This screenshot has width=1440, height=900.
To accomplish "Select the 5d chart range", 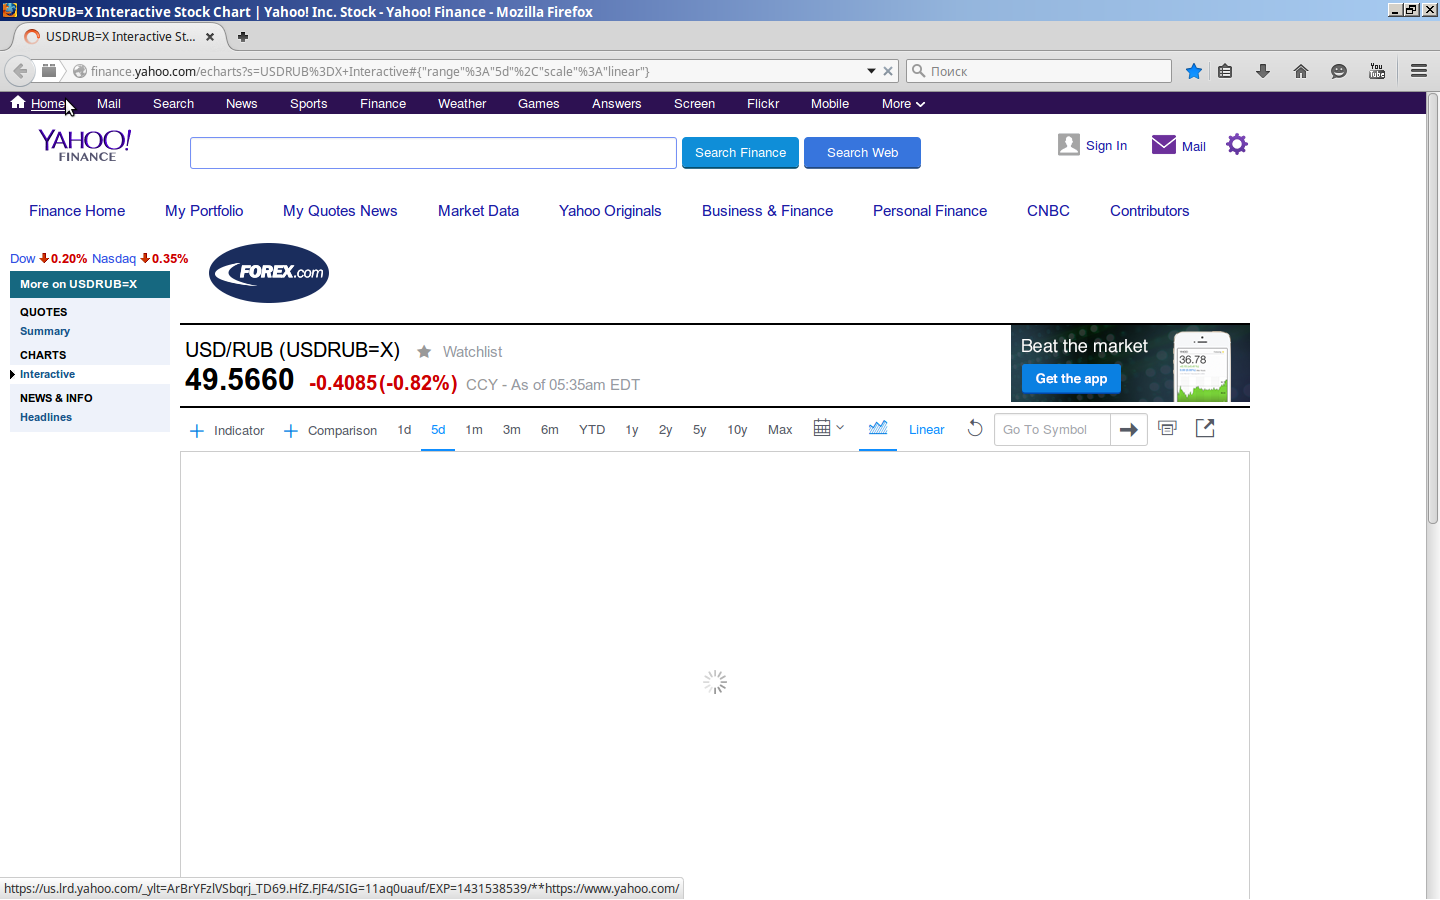I will [x=438, y=430].
